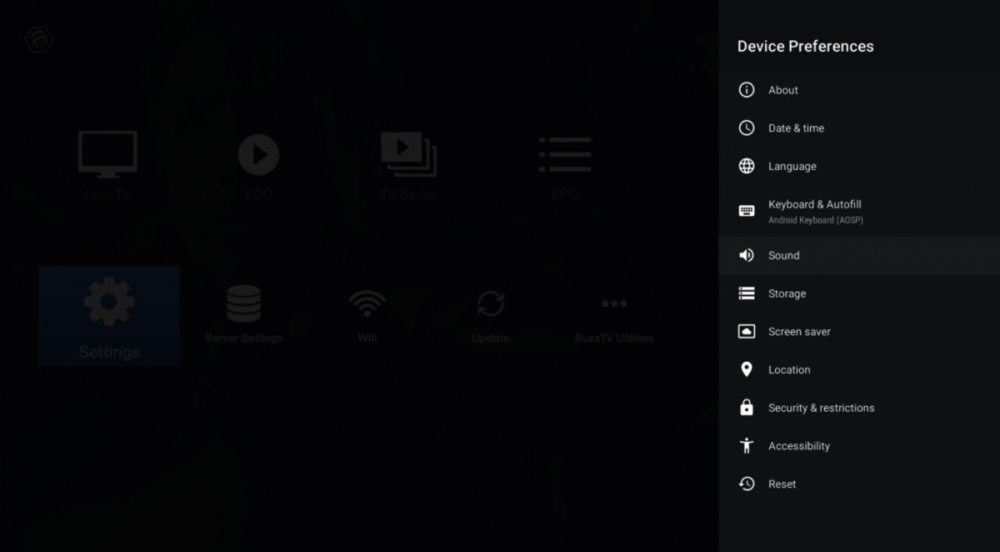Click the Accessibility person icon
This screenshot has height=552, width=1000.
(746, 446)
